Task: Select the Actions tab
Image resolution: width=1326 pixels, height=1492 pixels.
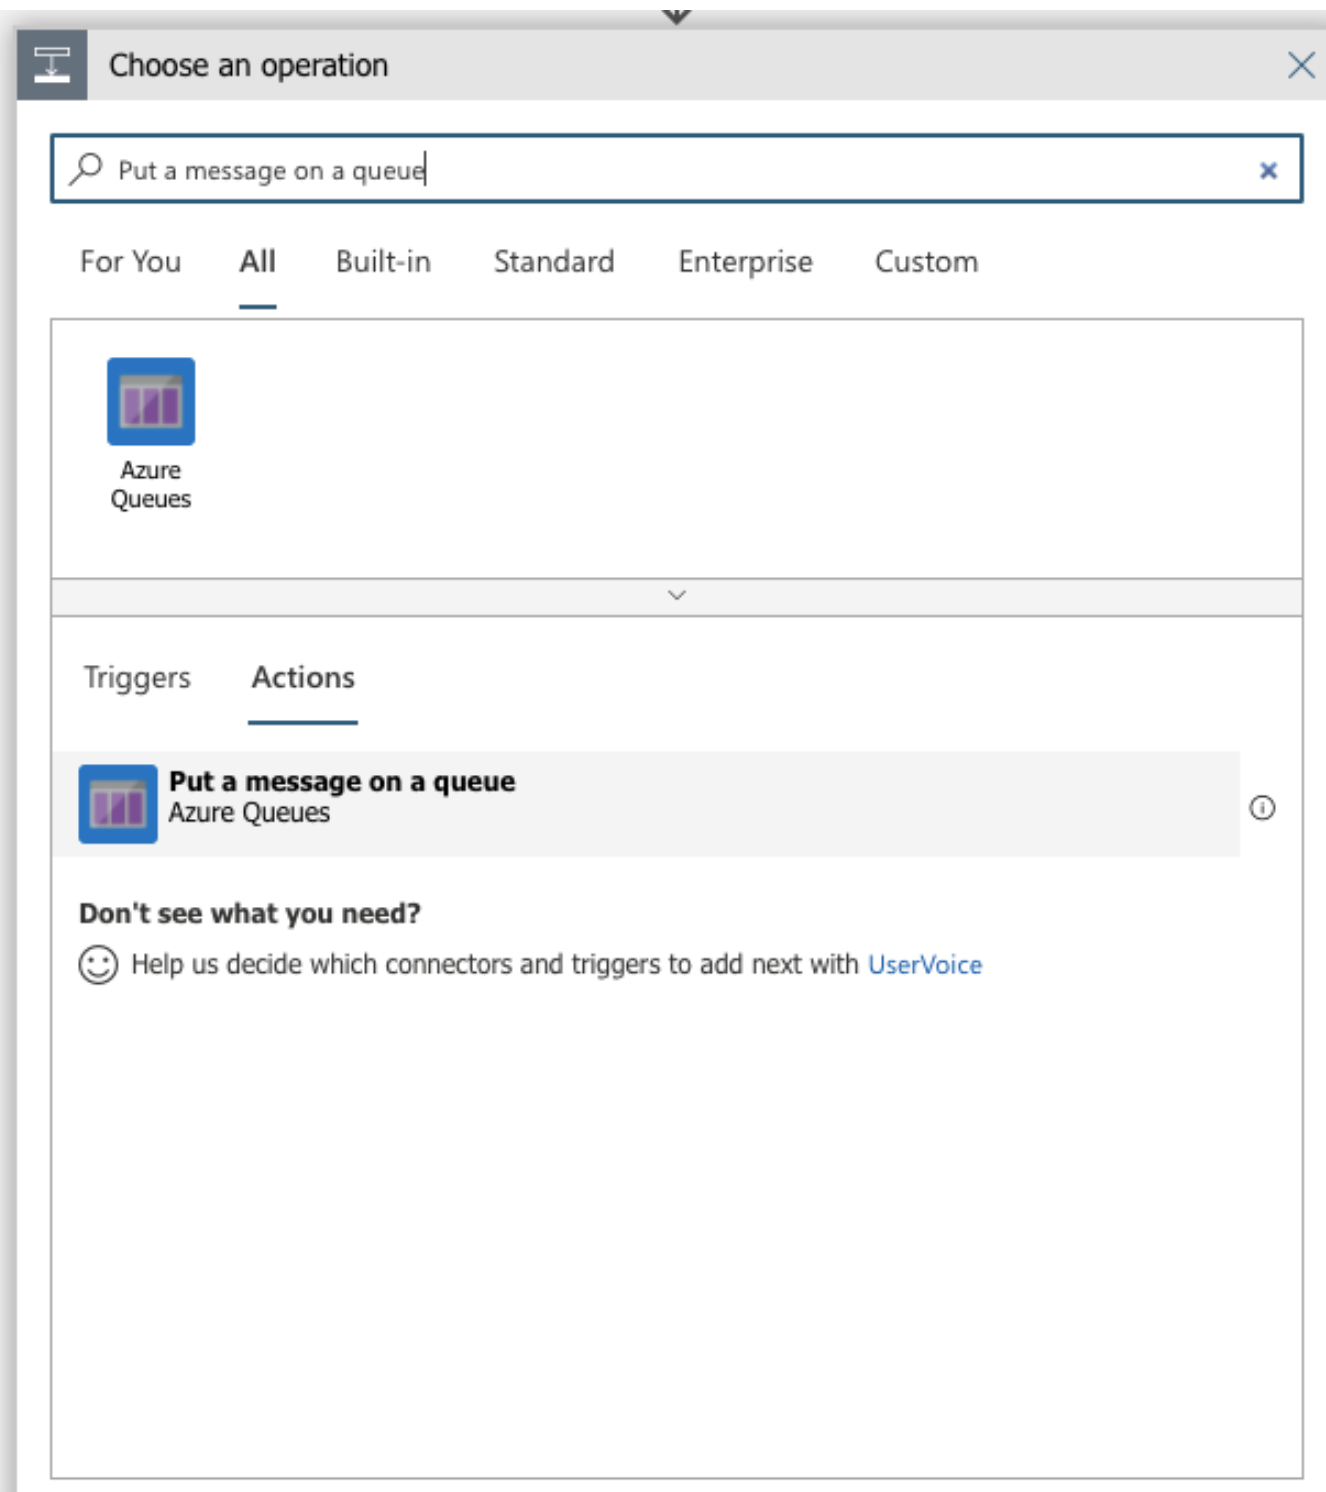Action: click(303, 678)
